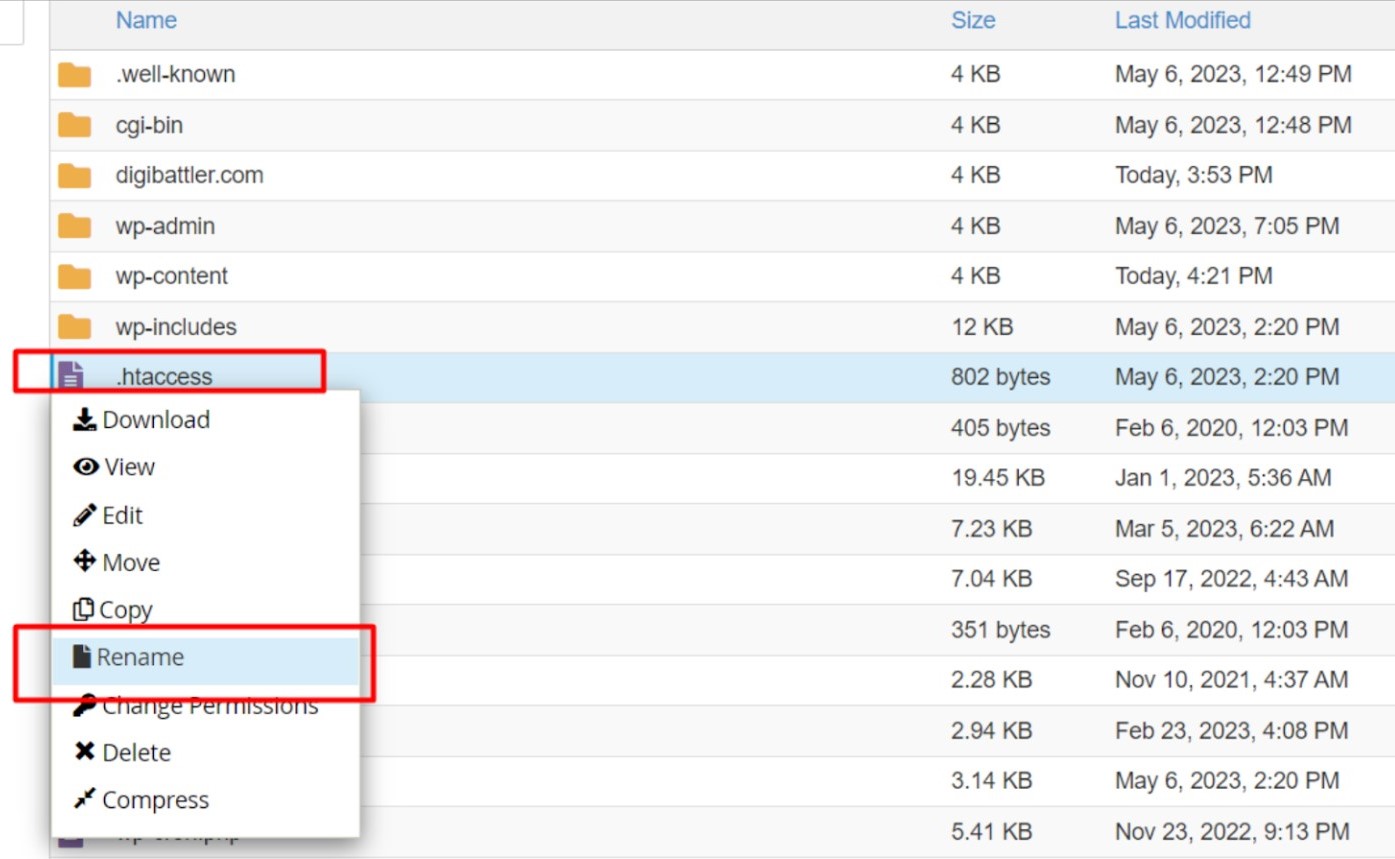Select the cgi-bin folder name
Image resolution: width=1395 pixels, height=859 pixels.
[x=149, y=126]
